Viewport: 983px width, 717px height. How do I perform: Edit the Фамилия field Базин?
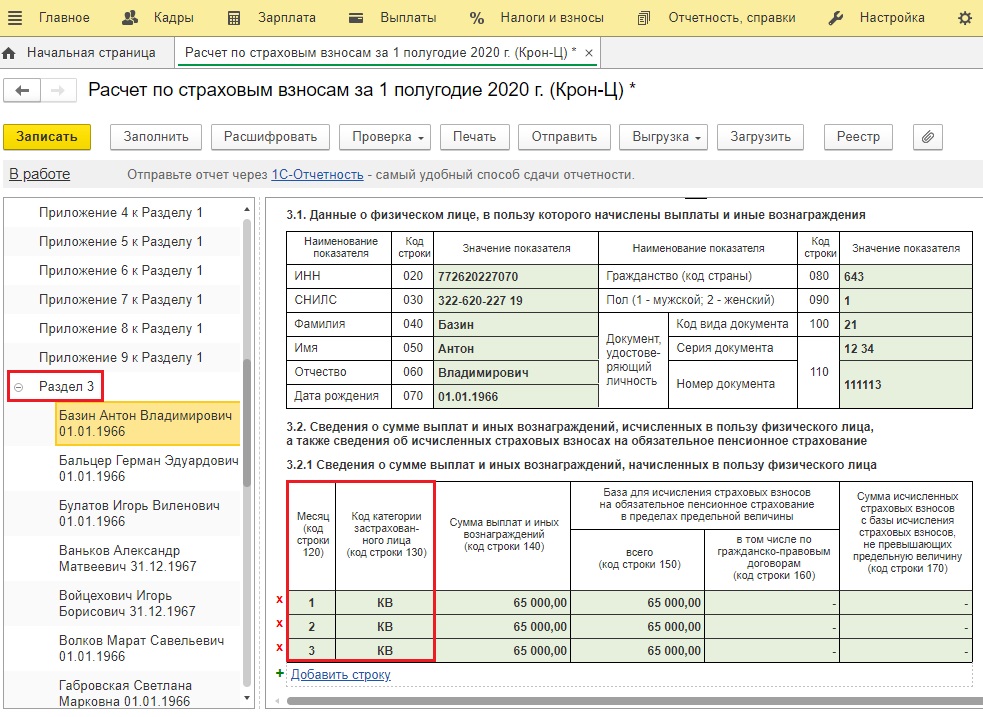click(x=515, y=325)
